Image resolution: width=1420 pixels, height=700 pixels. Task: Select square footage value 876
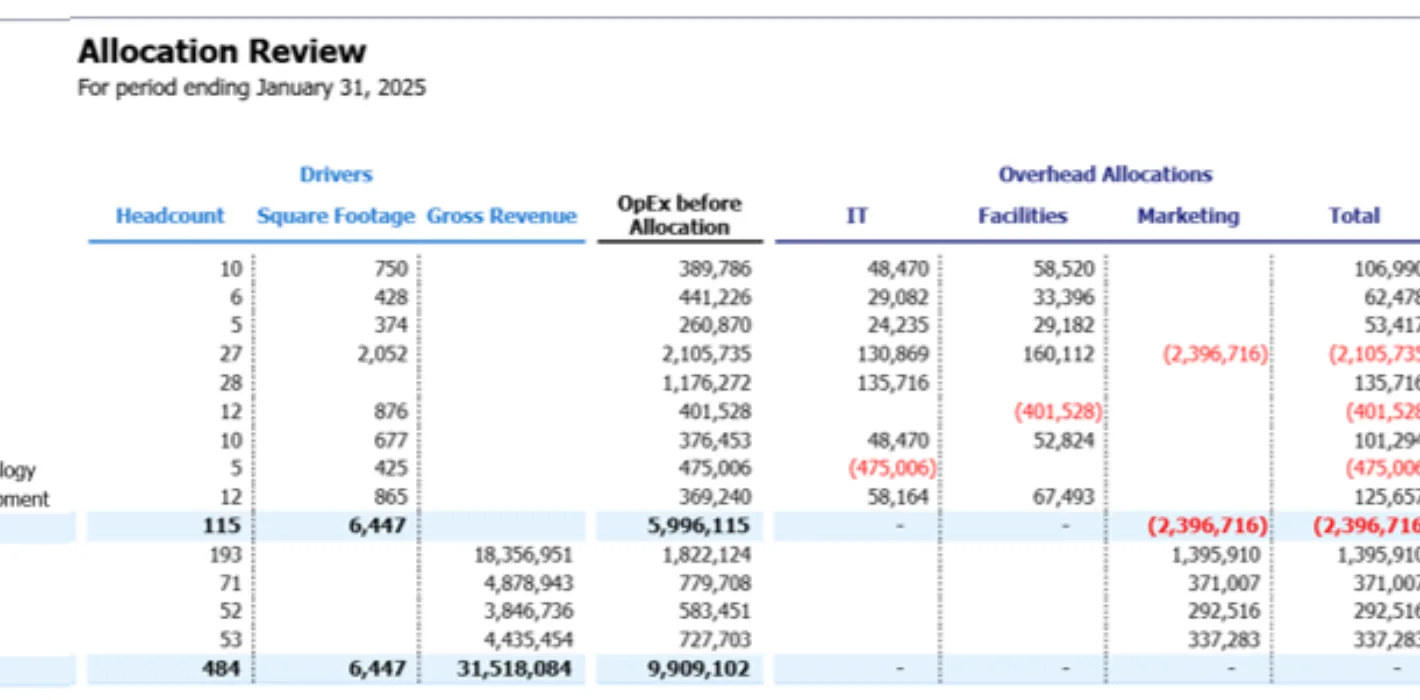[391, 411]
